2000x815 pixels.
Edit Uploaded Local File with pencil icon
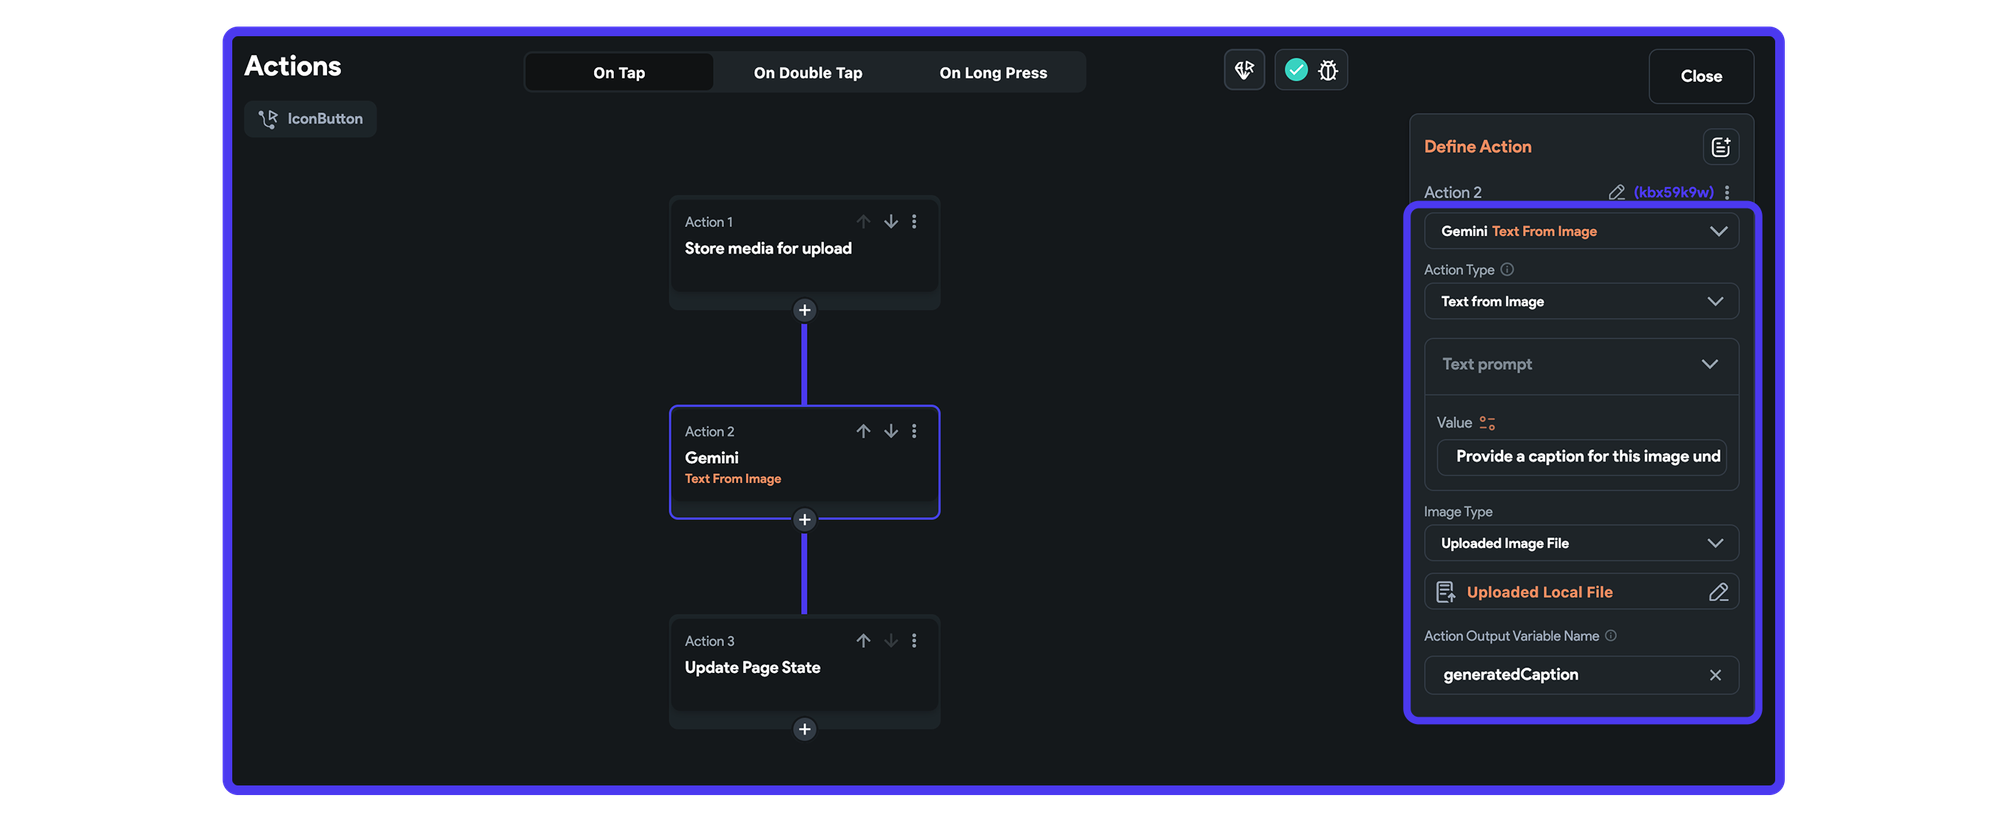tap(1718, 592)
